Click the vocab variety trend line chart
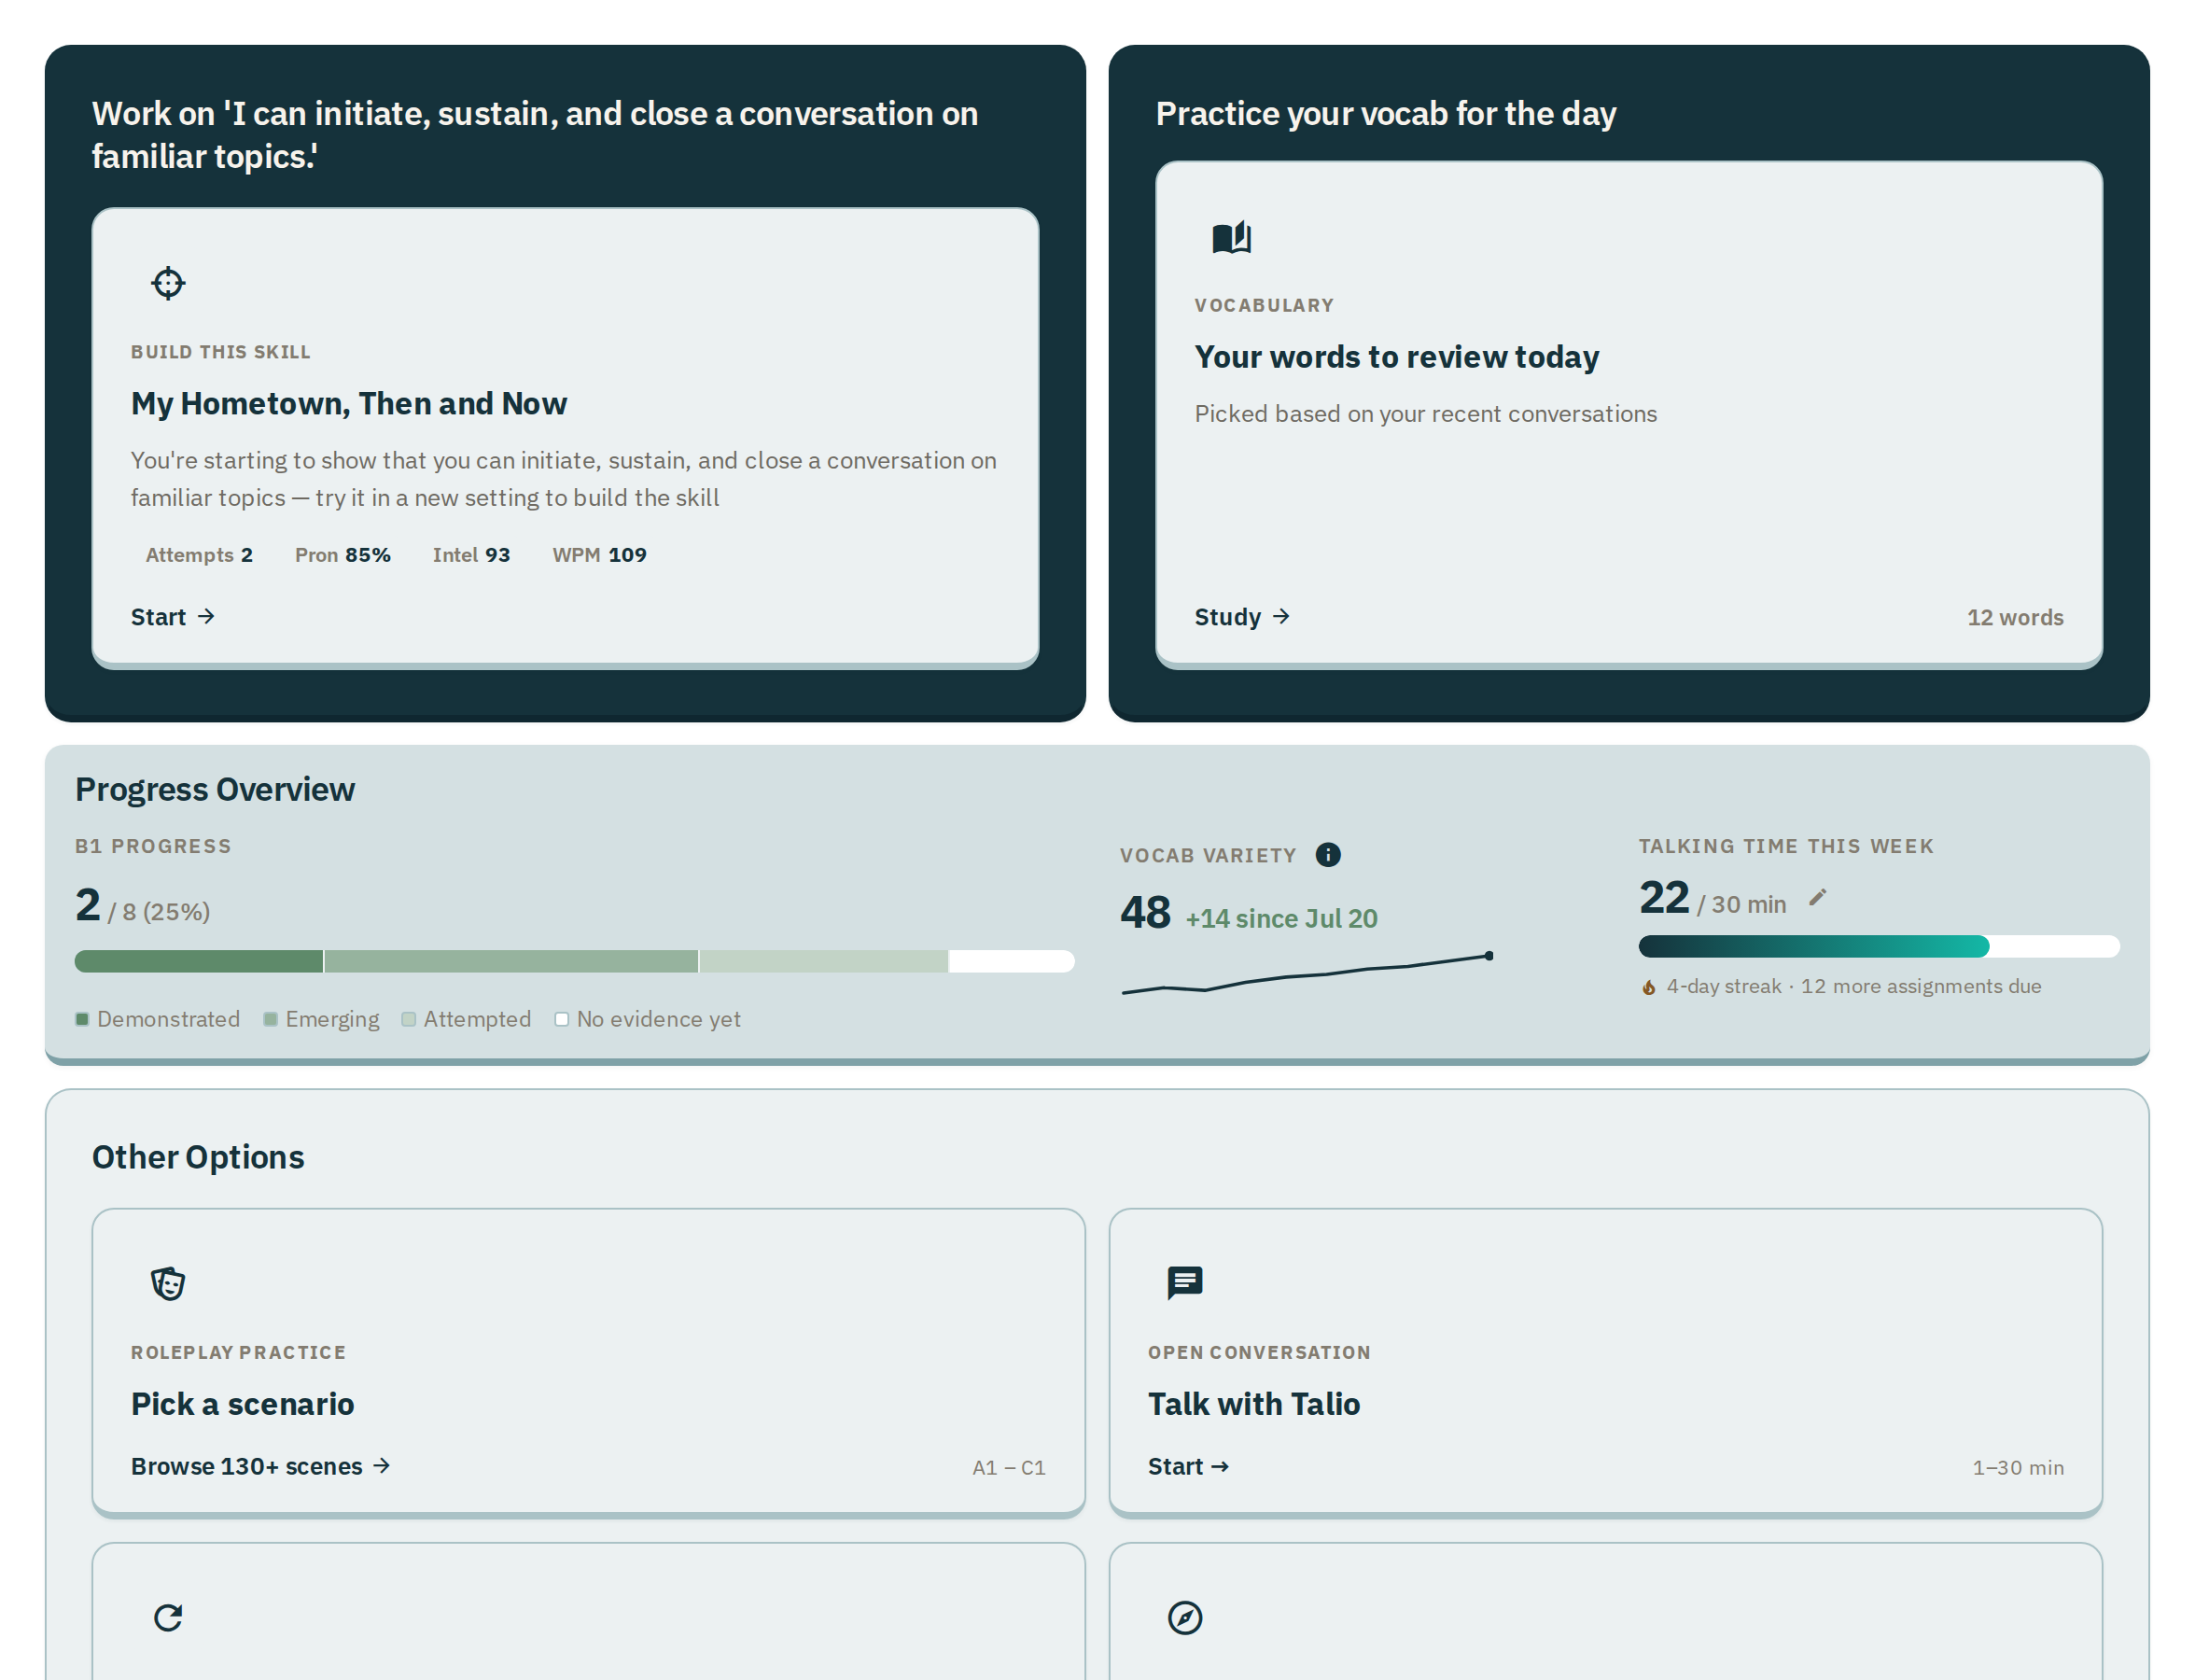2195x1680 pixels. [x=1307, y=973]
